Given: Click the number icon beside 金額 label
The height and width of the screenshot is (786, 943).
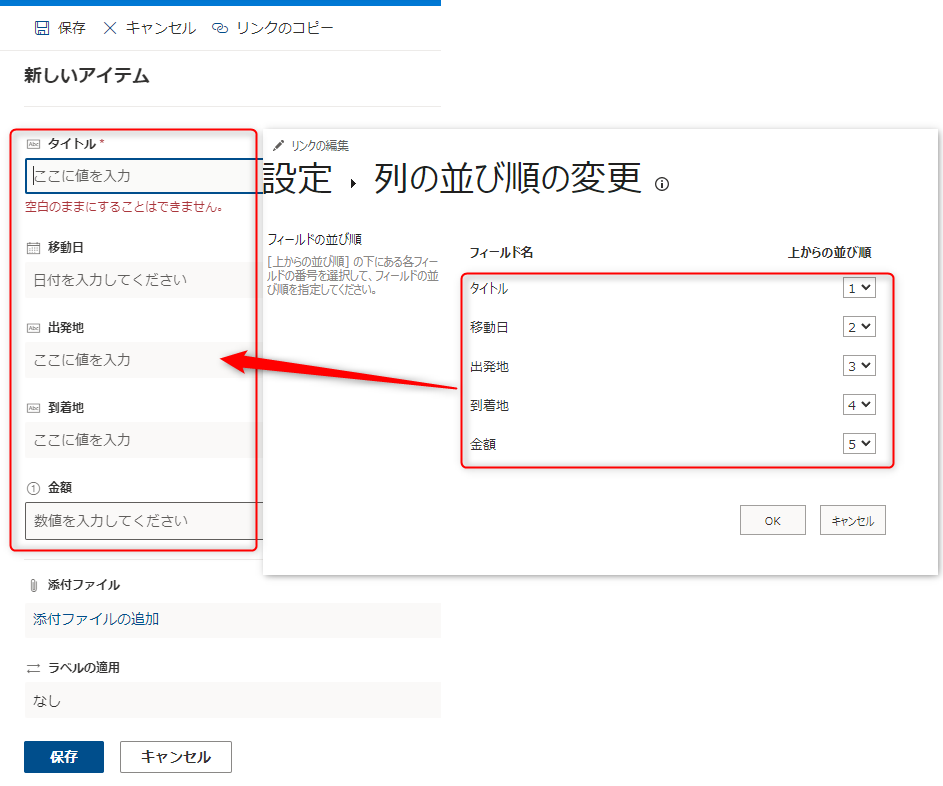Looking at the screenshot, I should pyautogui.click(x=34, y=488).
